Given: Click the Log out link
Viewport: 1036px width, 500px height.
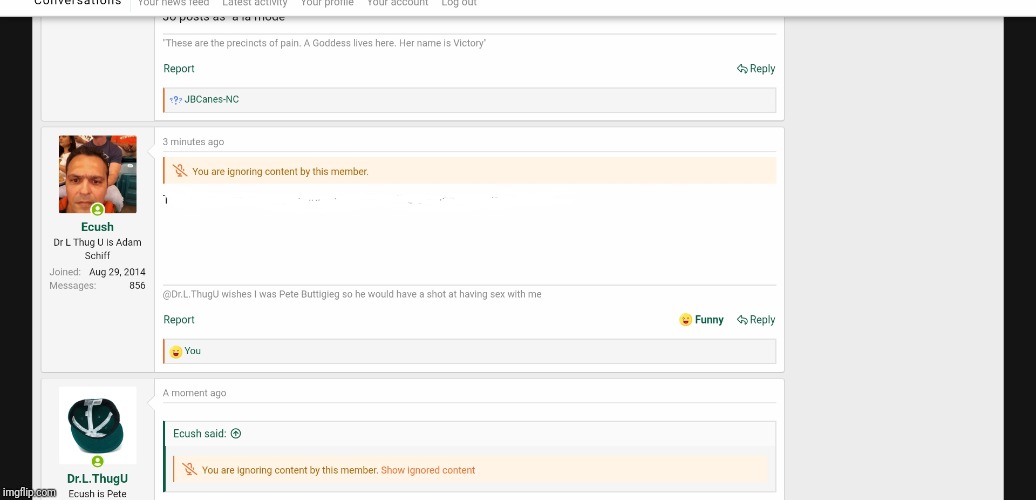Looking at the screenshot, I should [459, 4].
